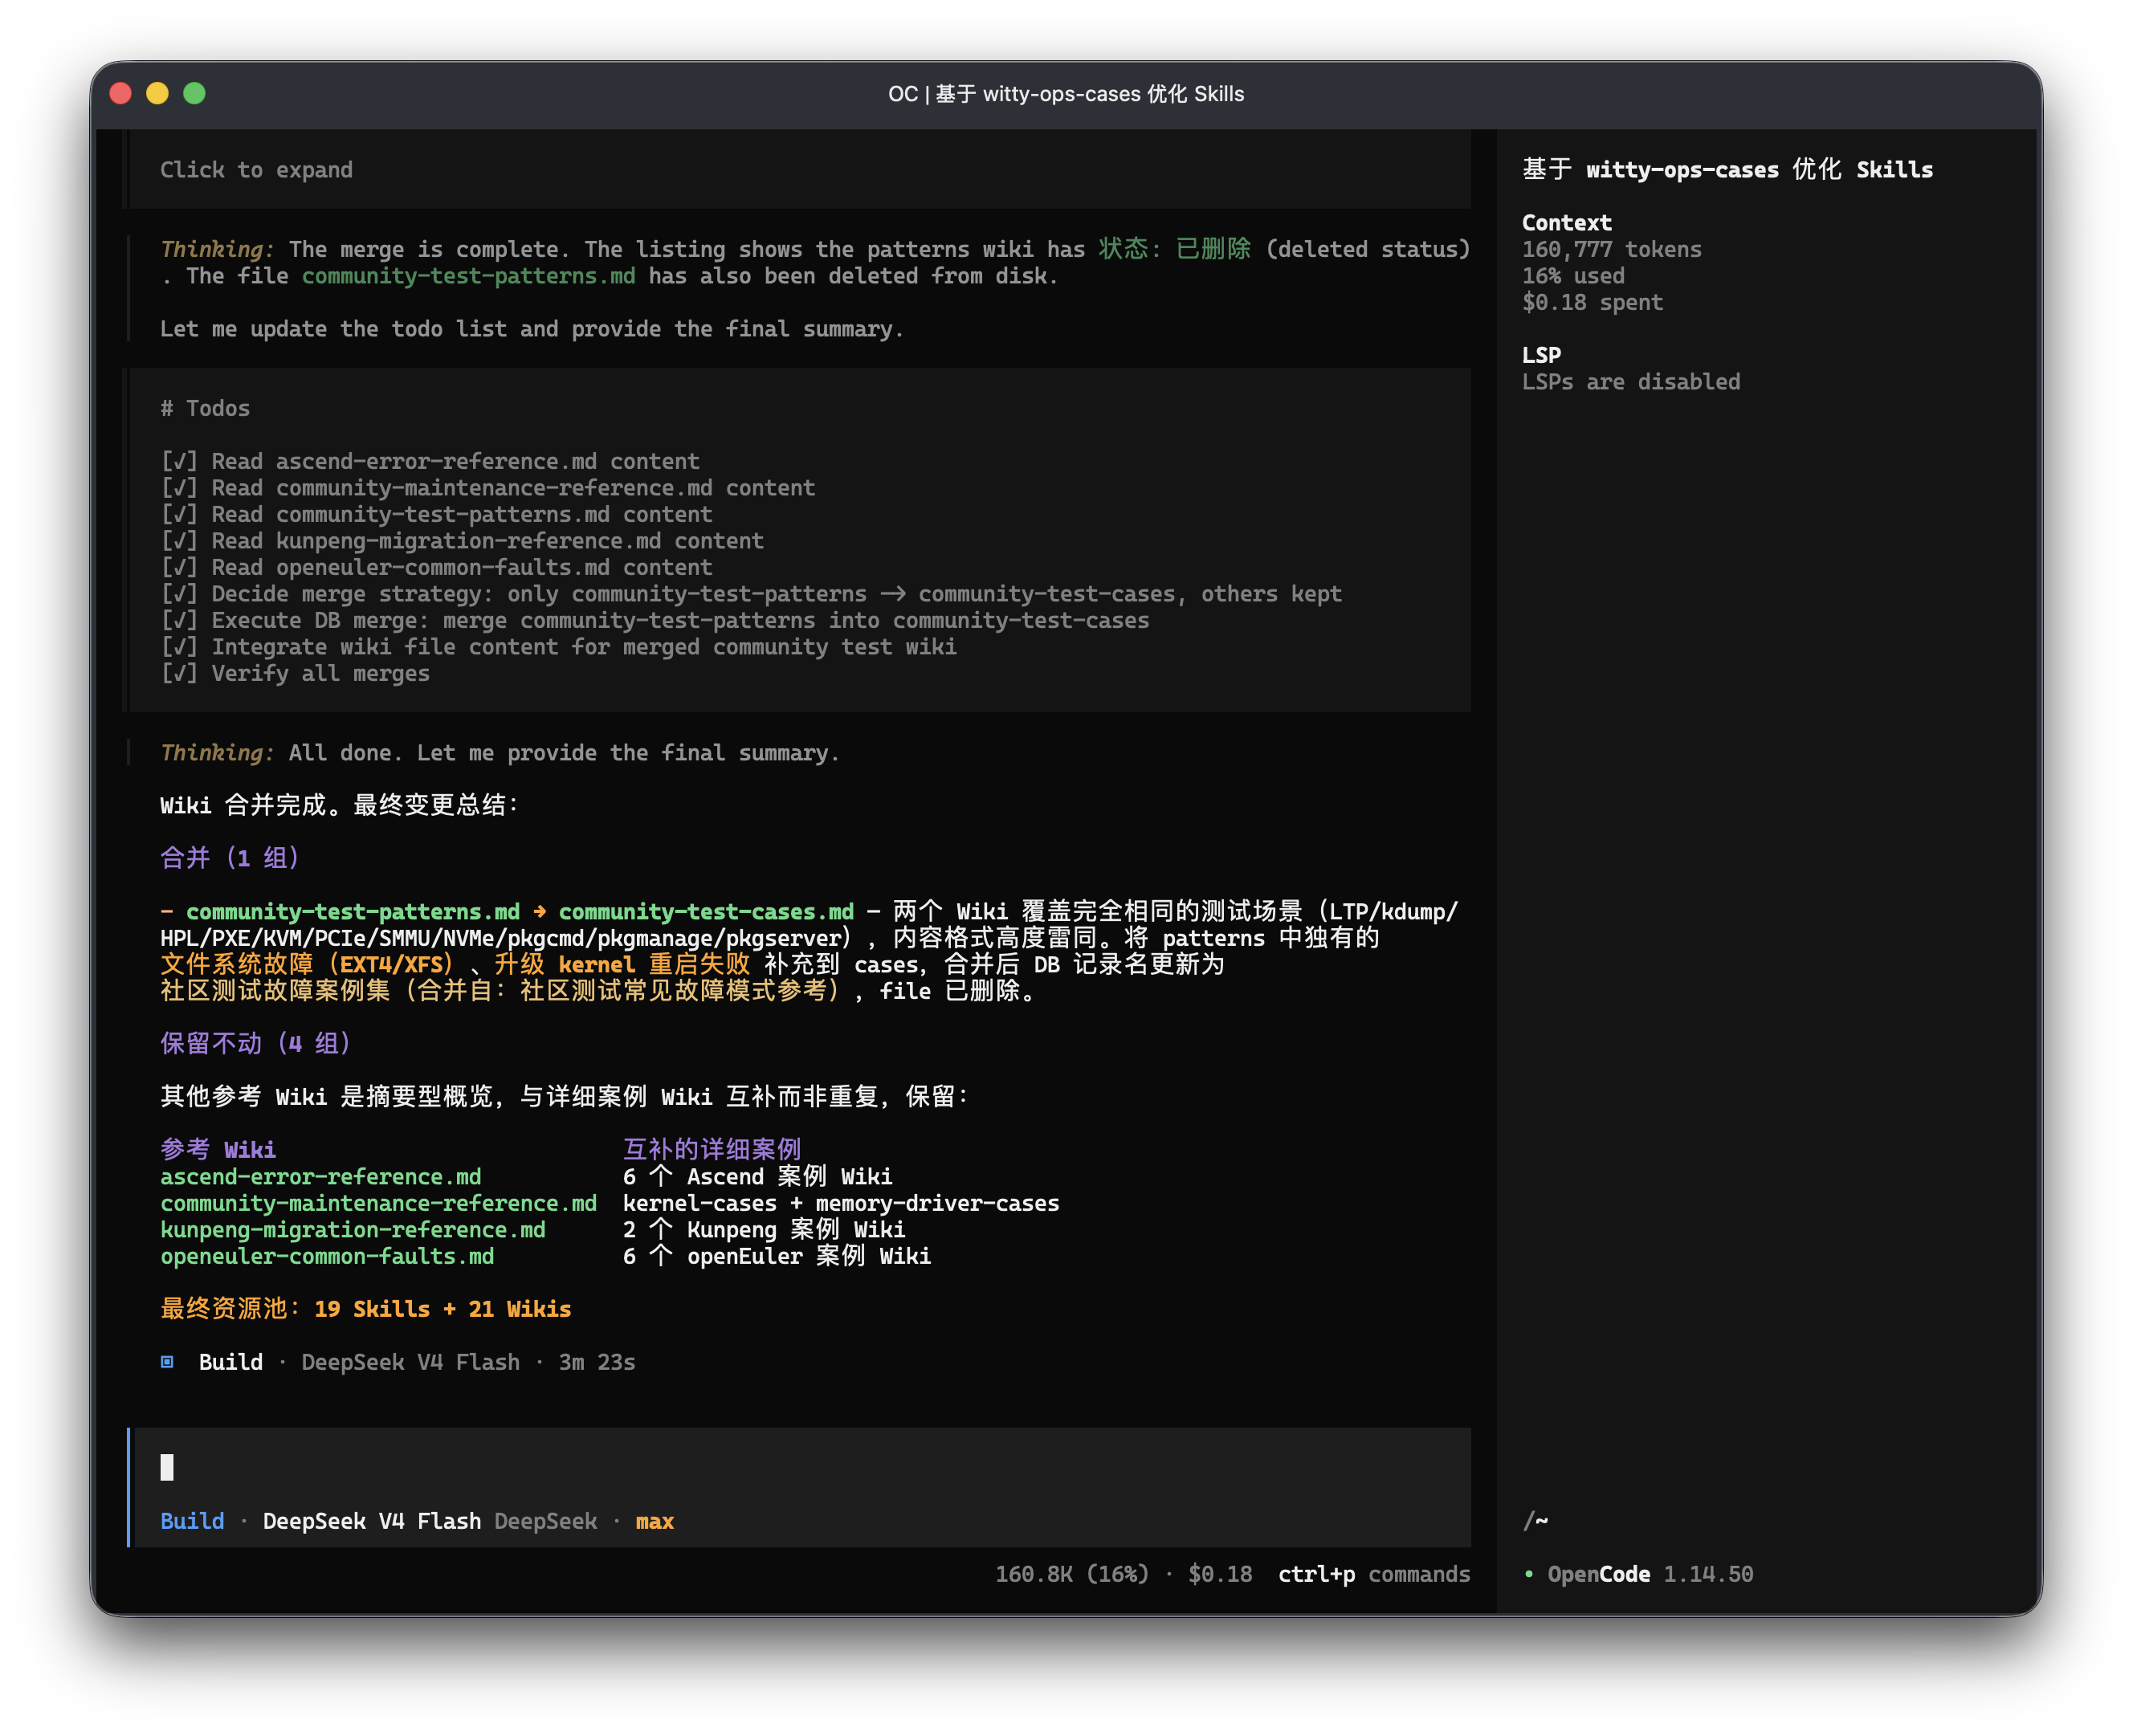Click "2 个 Kunpeng 案例 Wiki" cell
Viewport: 2133px width, 1736px height.
pos(764,1230)
